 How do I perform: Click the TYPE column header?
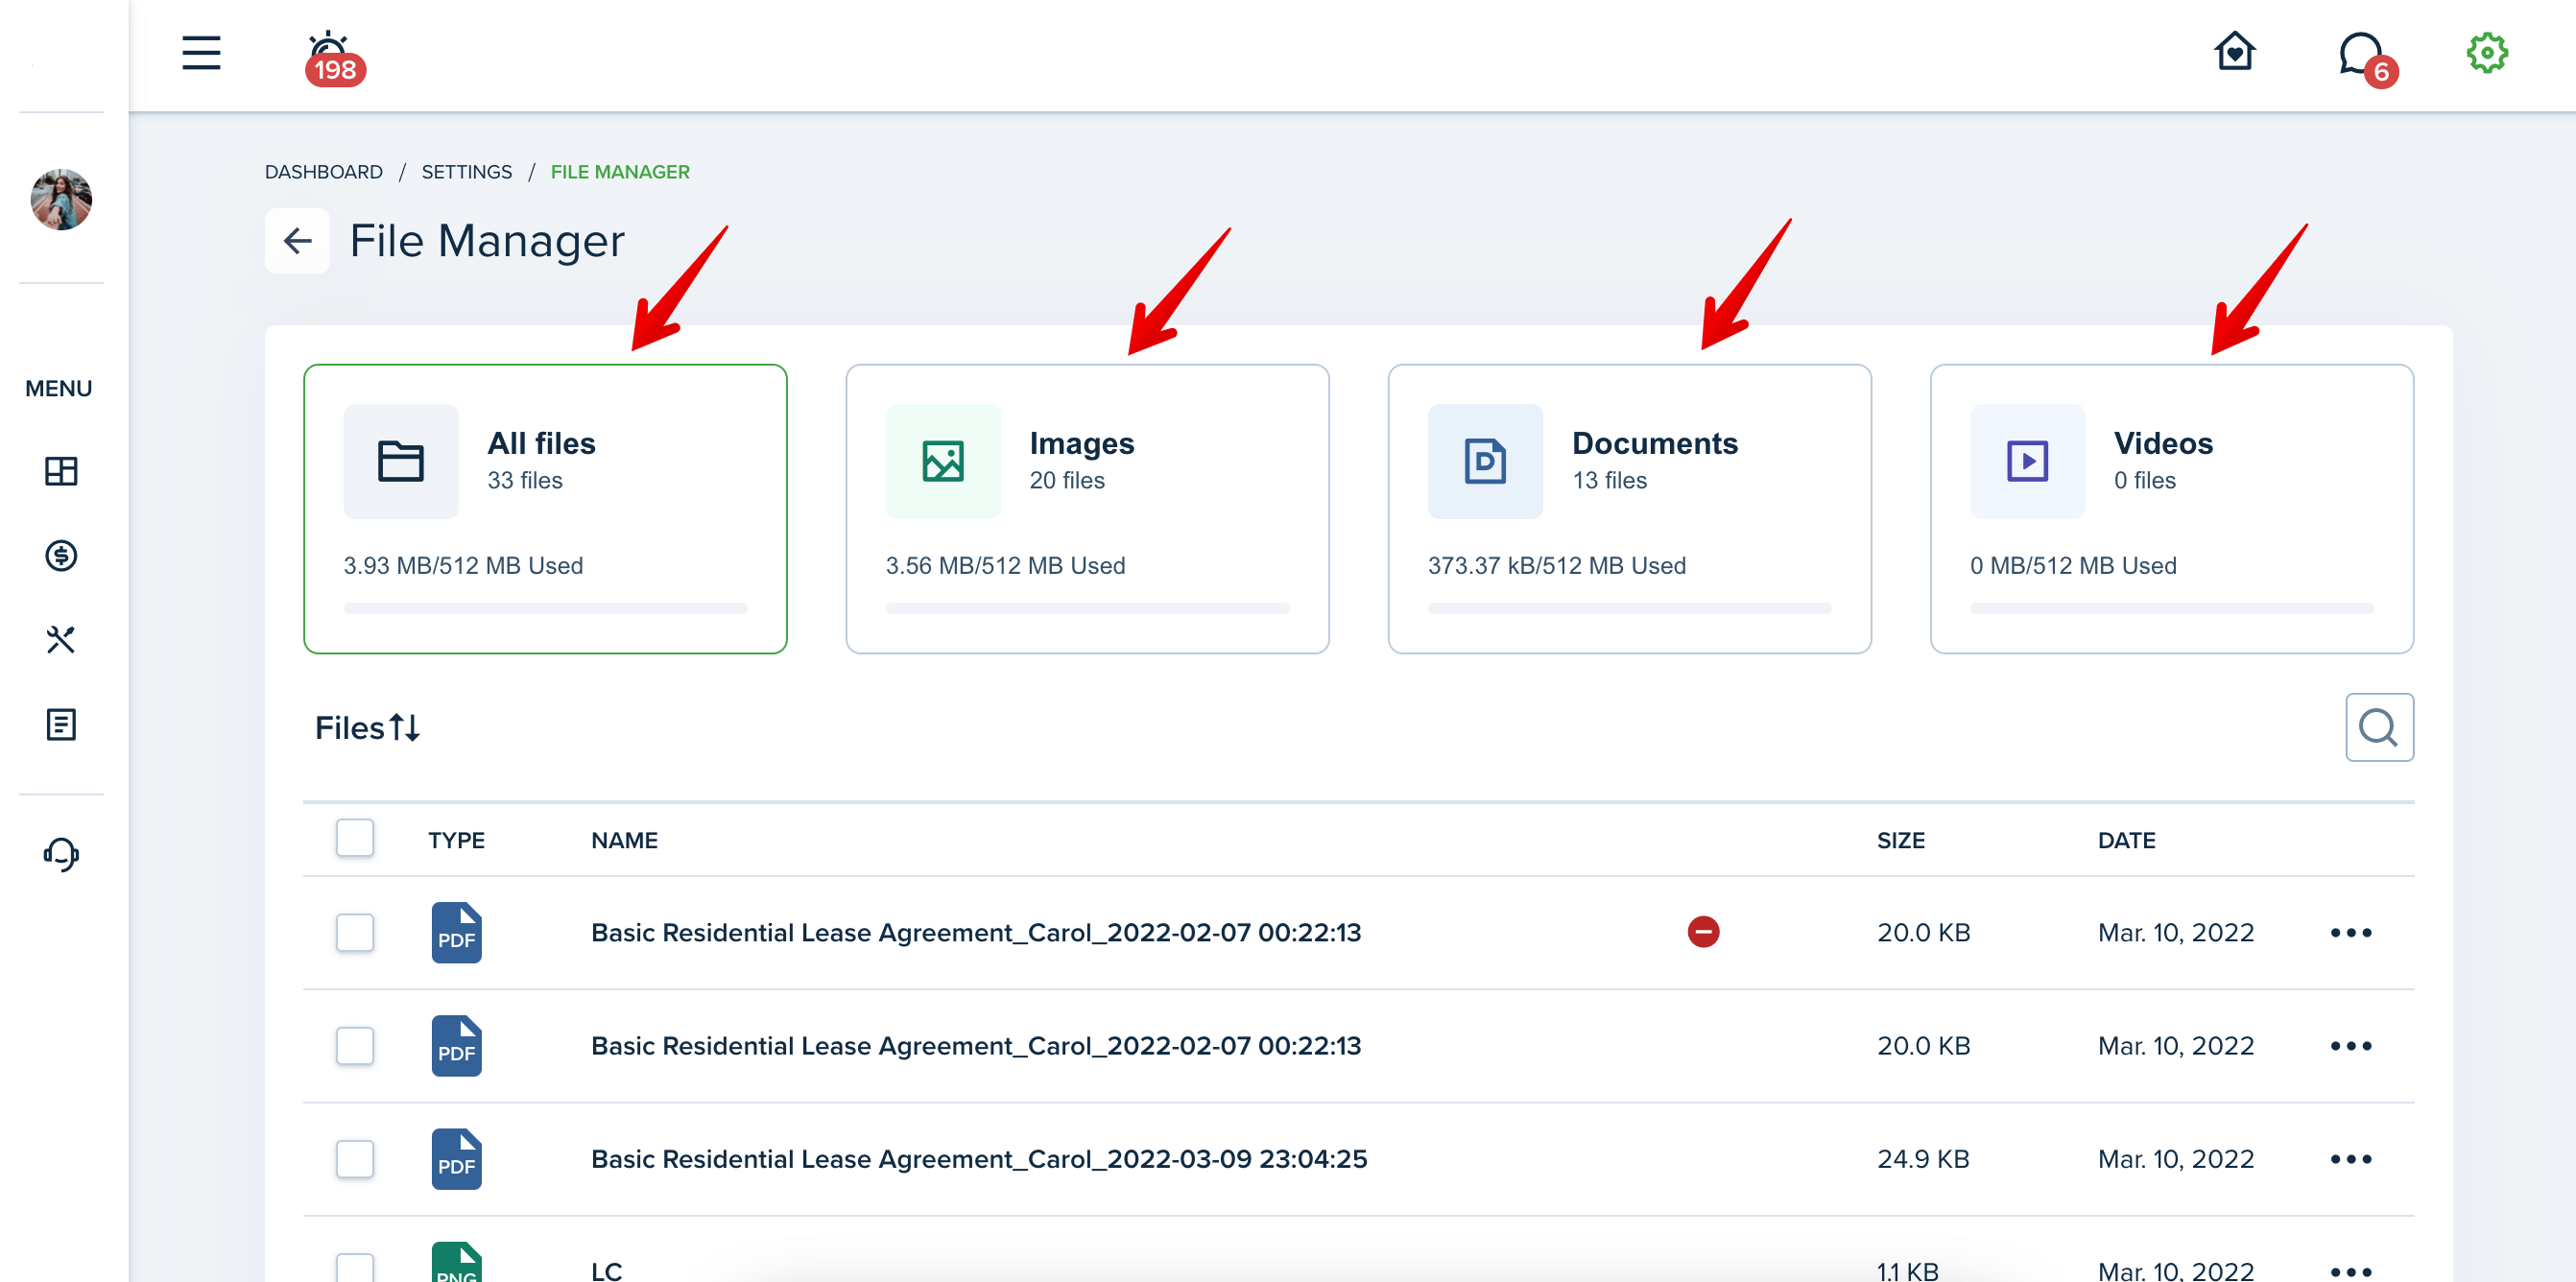456,840
